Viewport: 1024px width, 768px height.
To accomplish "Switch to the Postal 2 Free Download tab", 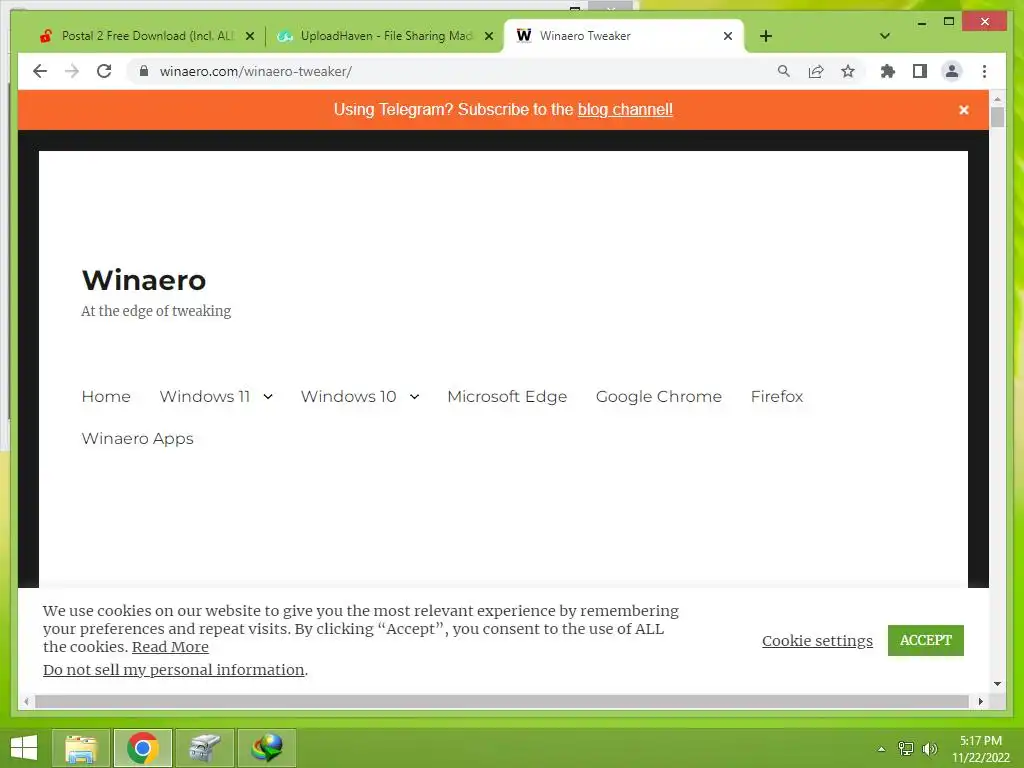I will click(x=147, y=36).
